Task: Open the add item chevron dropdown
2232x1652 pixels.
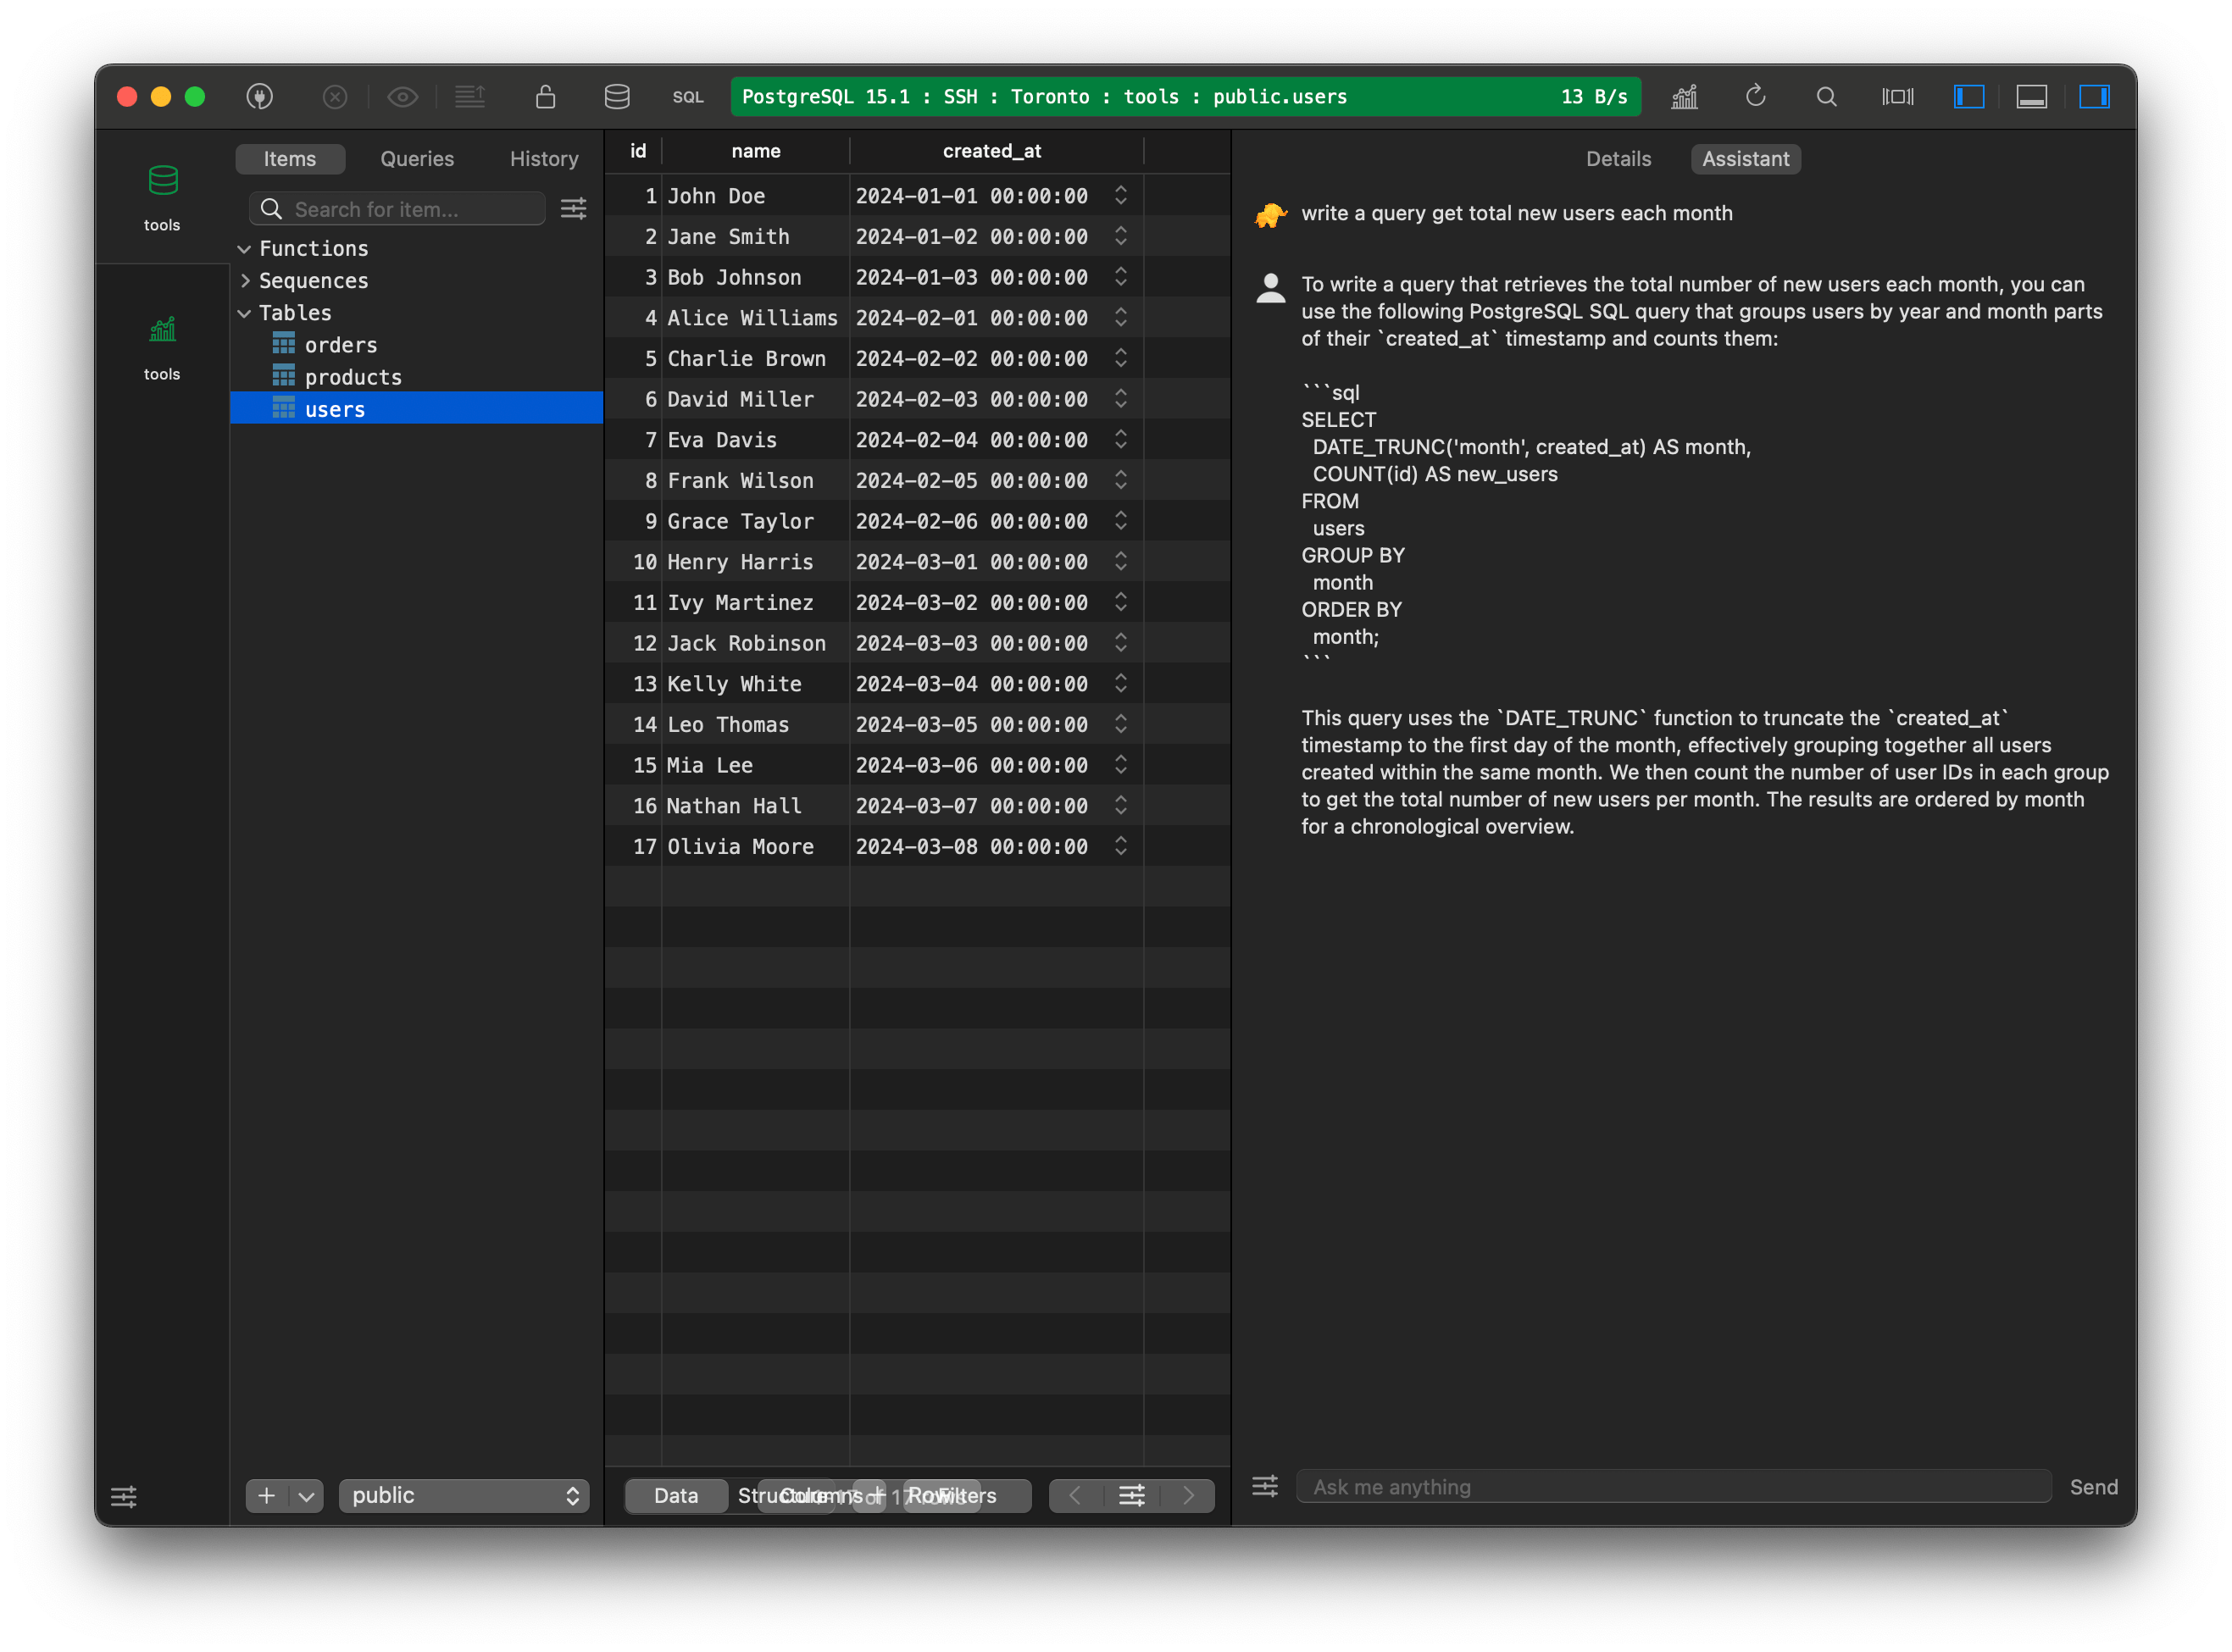Action: click(306, 1496)
